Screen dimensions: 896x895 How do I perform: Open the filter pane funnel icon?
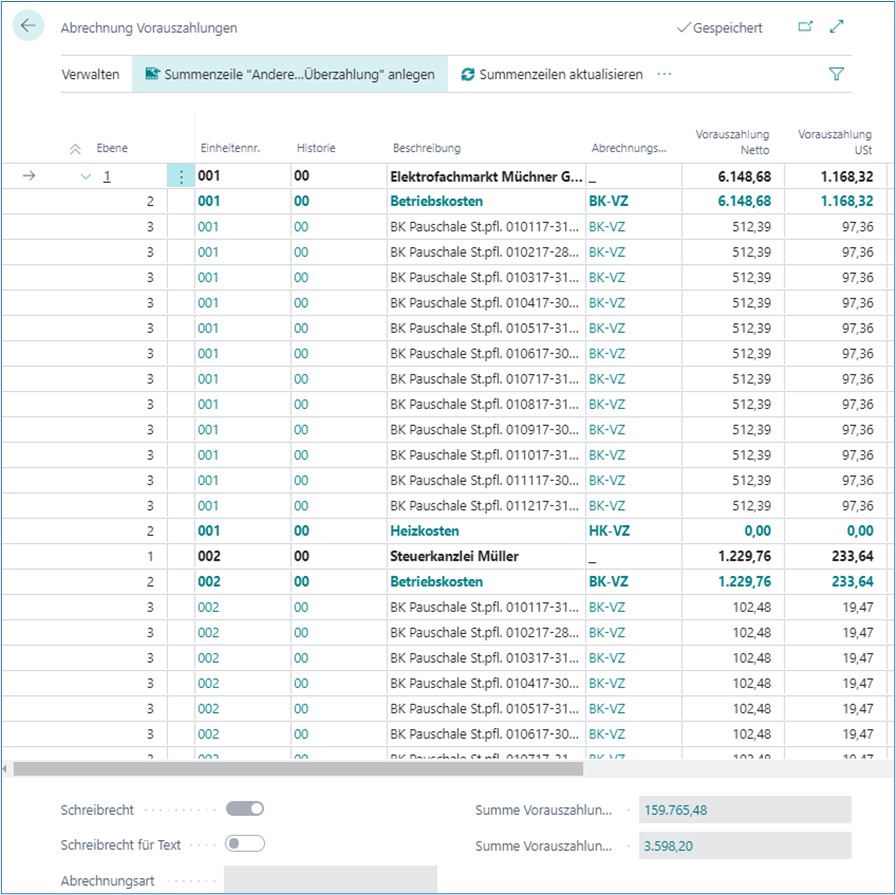click(836, 74)
